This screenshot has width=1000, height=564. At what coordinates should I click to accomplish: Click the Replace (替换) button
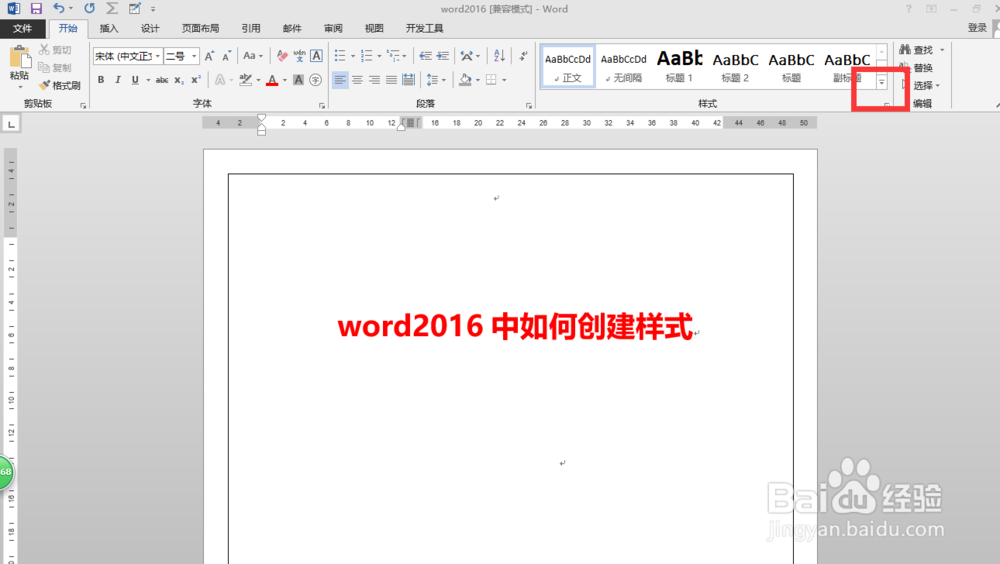[916, 68]
